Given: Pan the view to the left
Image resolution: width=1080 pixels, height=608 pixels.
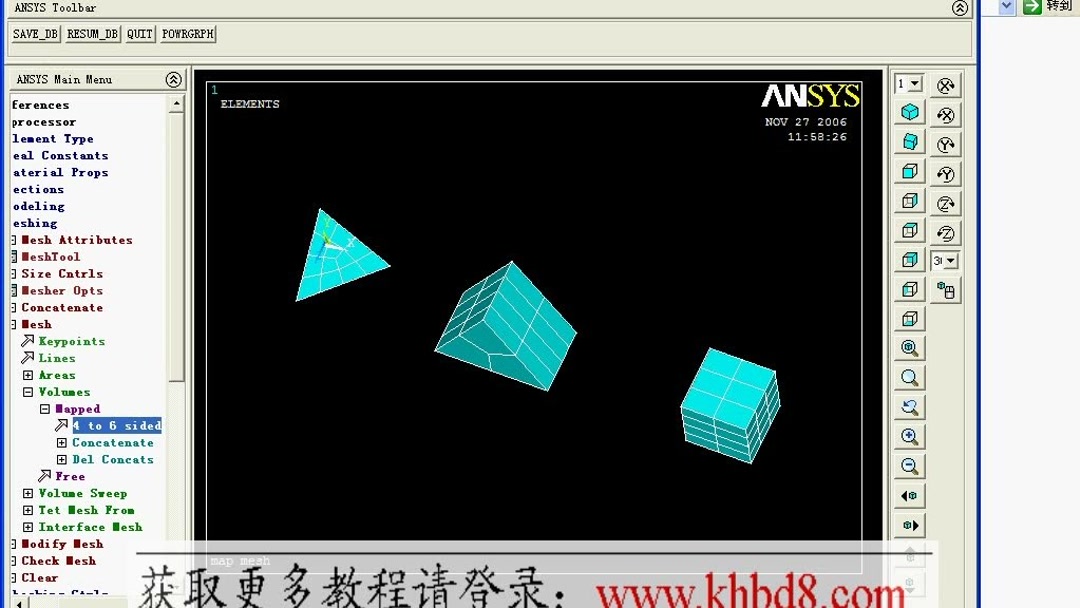Looking at the screenshot, I should click(909, 495).
